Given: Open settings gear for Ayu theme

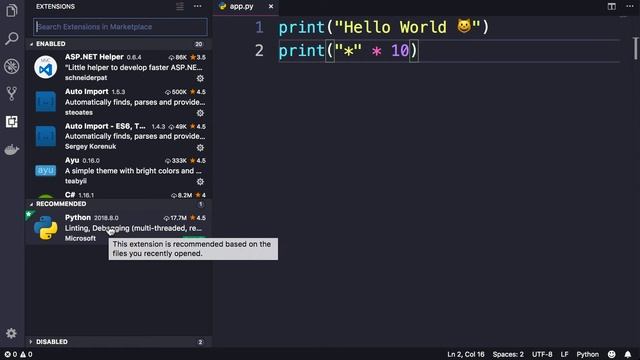Looking at the screenshot, I should 200,182.
